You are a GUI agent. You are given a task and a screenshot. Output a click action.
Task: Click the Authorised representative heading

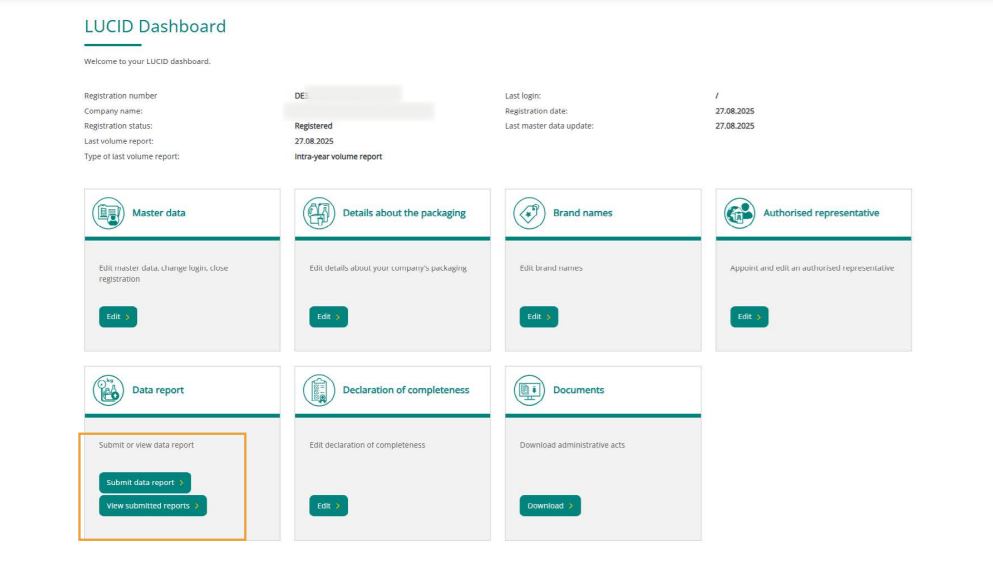tap(821, 213)
